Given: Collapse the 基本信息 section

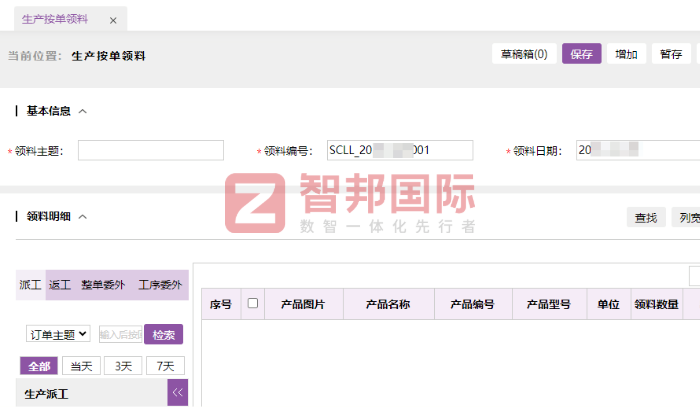Looking at the screenshot, I should point(83,111).
